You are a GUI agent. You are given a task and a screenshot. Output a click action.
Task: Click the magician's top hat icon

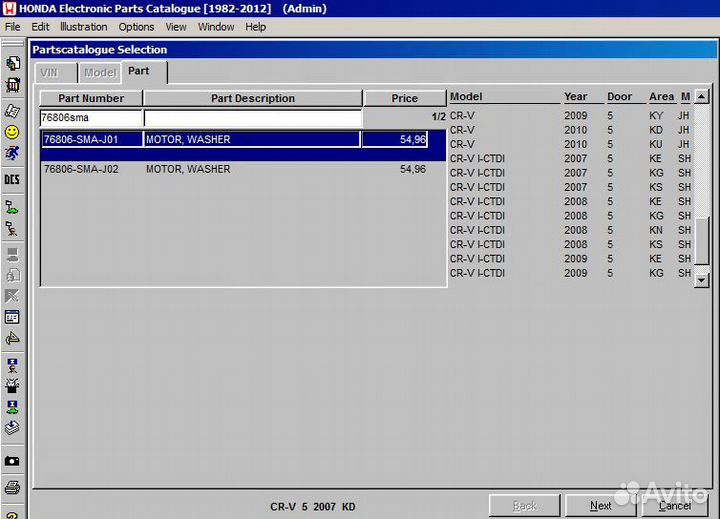click(x=12, y=385)
